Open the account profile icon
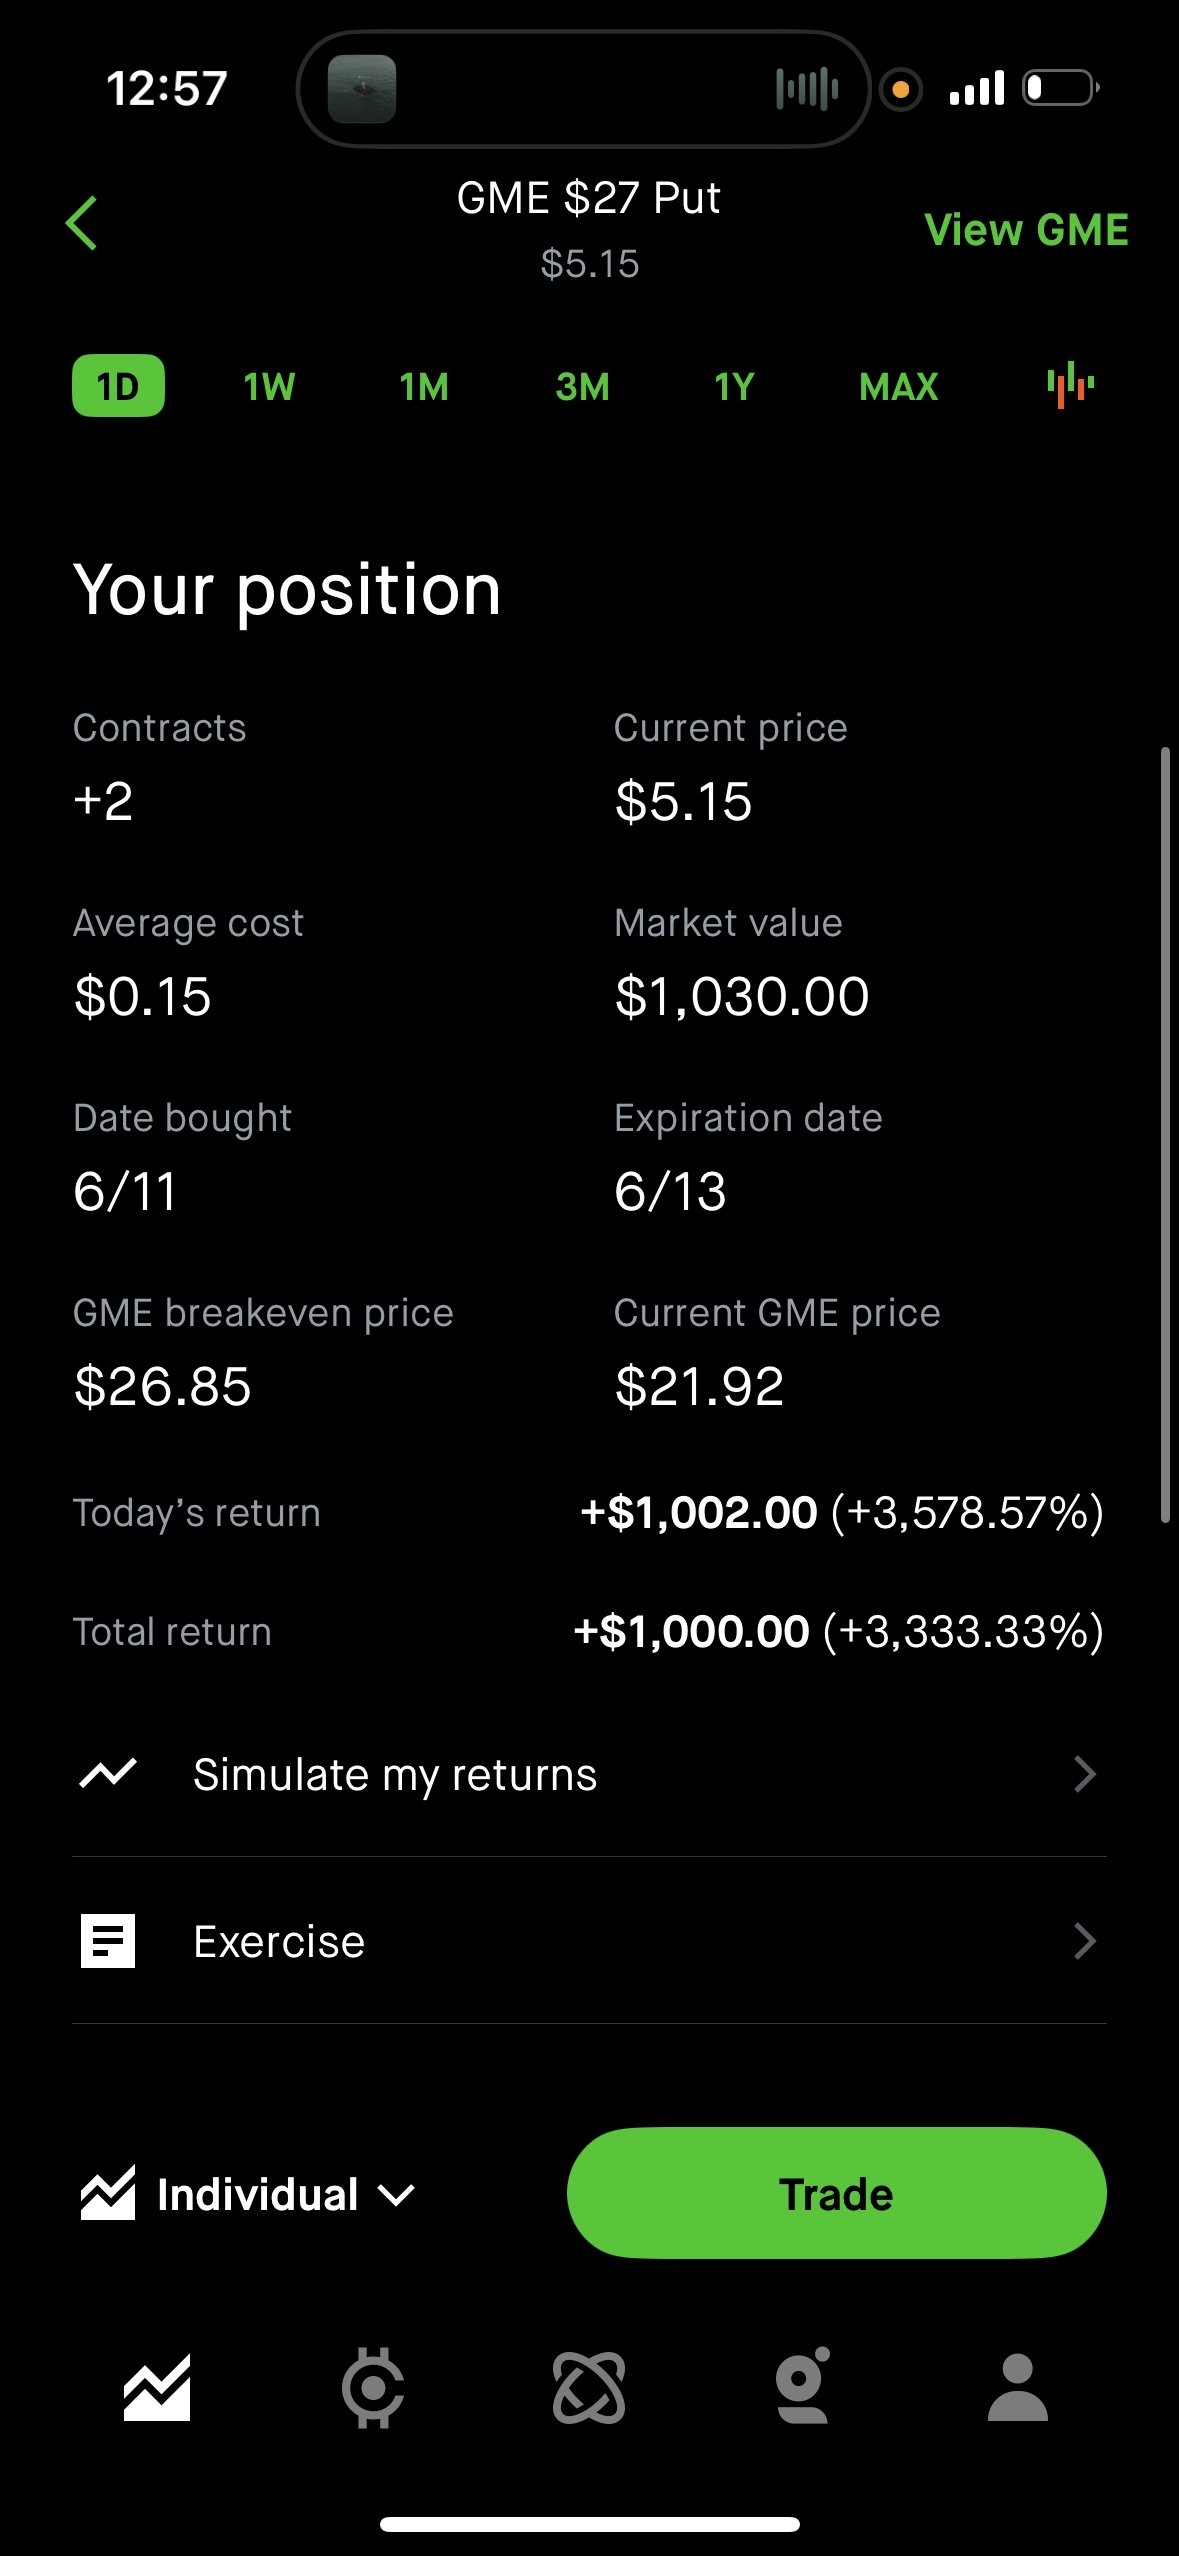The height and width of the screenshot is (2556, 1179). [1018, 2388]
